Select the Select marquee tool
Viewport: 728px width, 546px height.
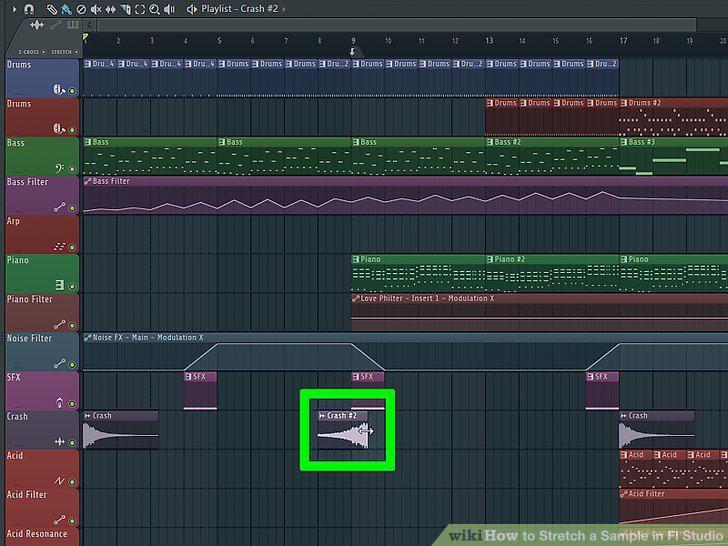tap(140, 9)
